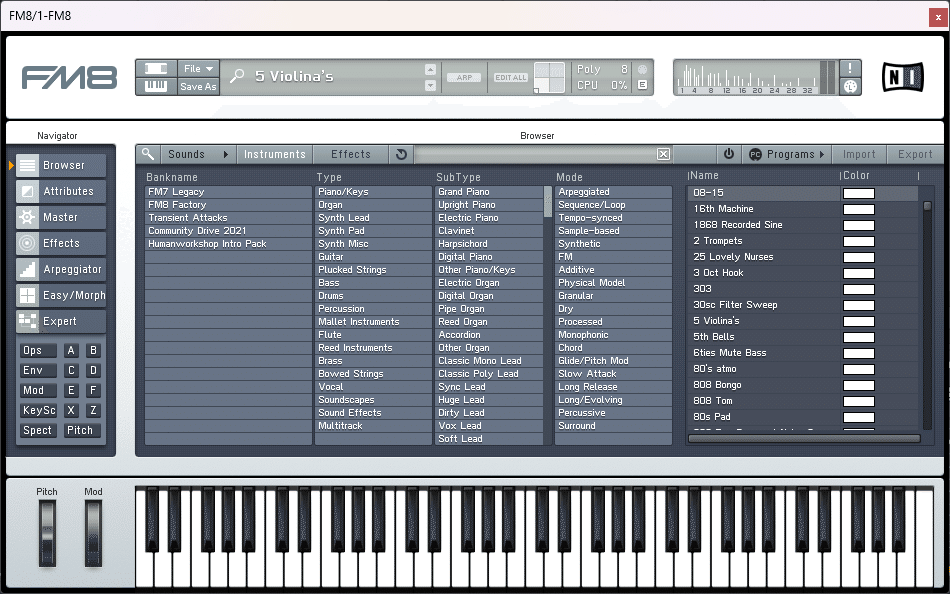
Task: Click the horizontal scrollbar under the results list
Action: coord(804,438)
